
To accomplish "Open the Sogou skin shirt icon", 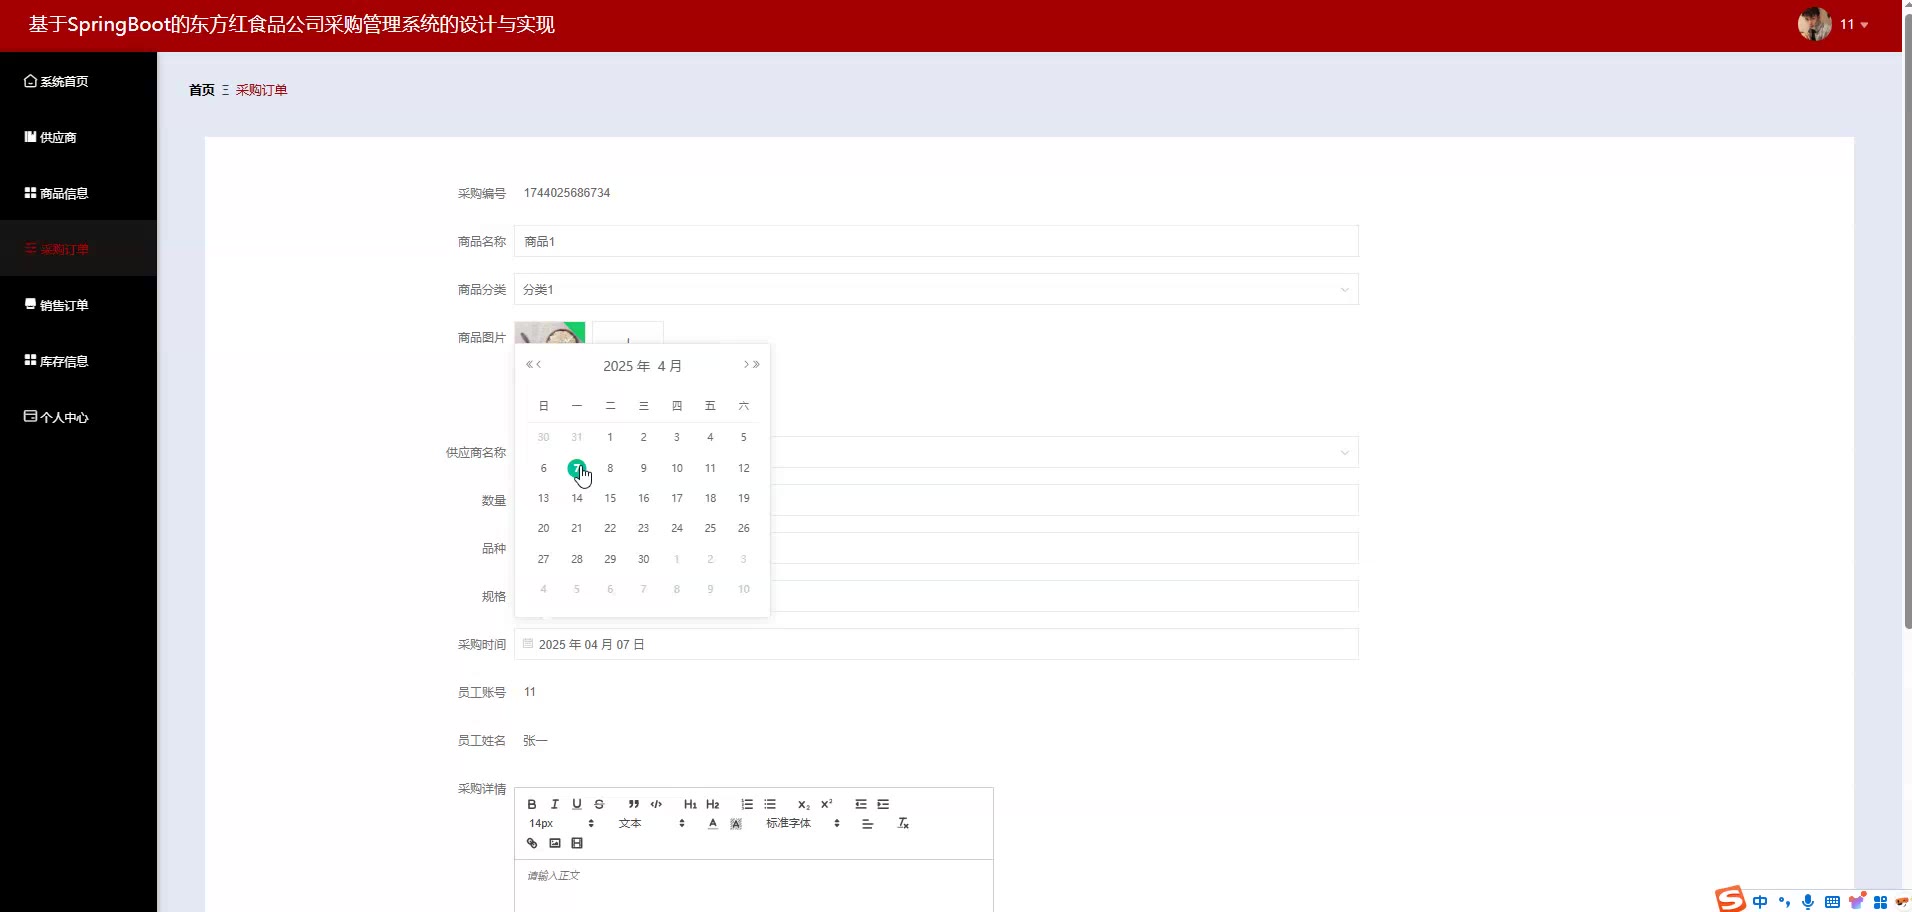I will [1857, 902].
